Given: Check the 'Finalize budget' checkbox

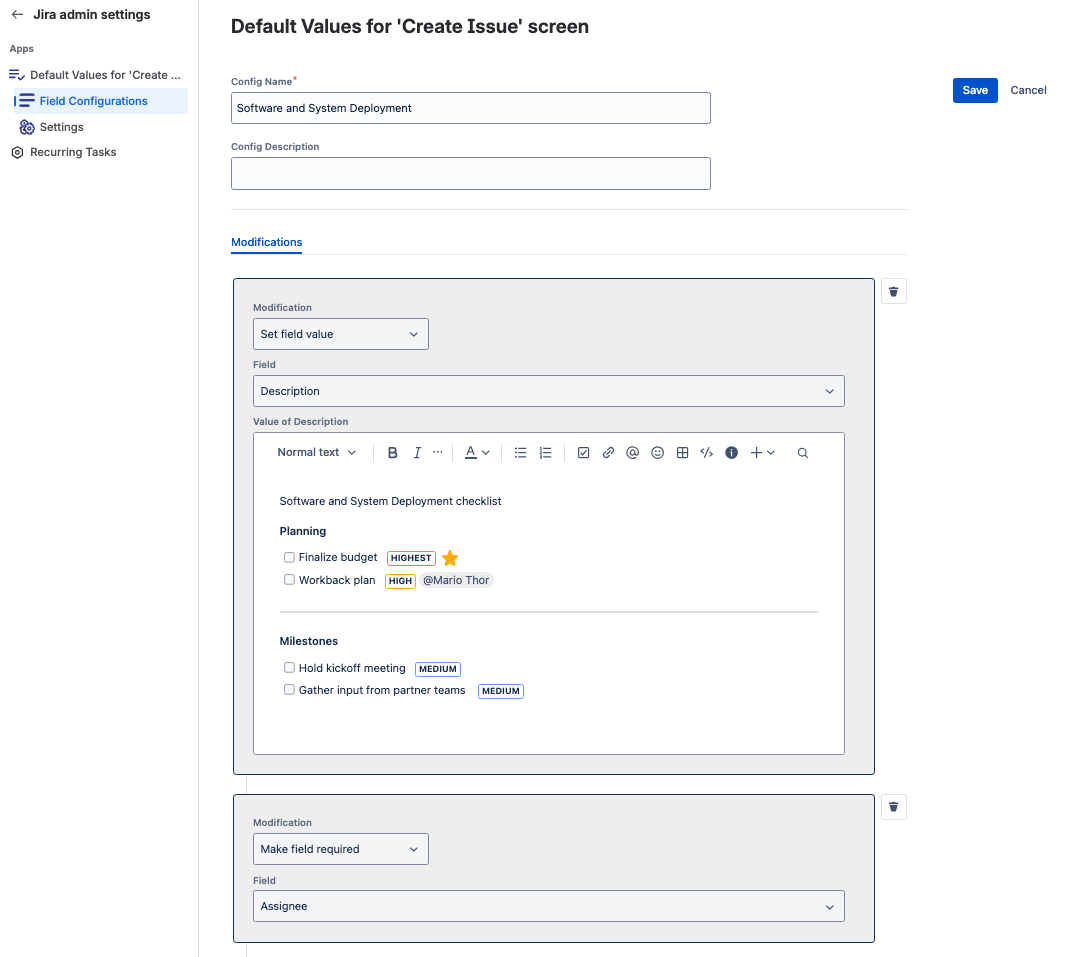Looking at the screenshot, I should point(289,557).
